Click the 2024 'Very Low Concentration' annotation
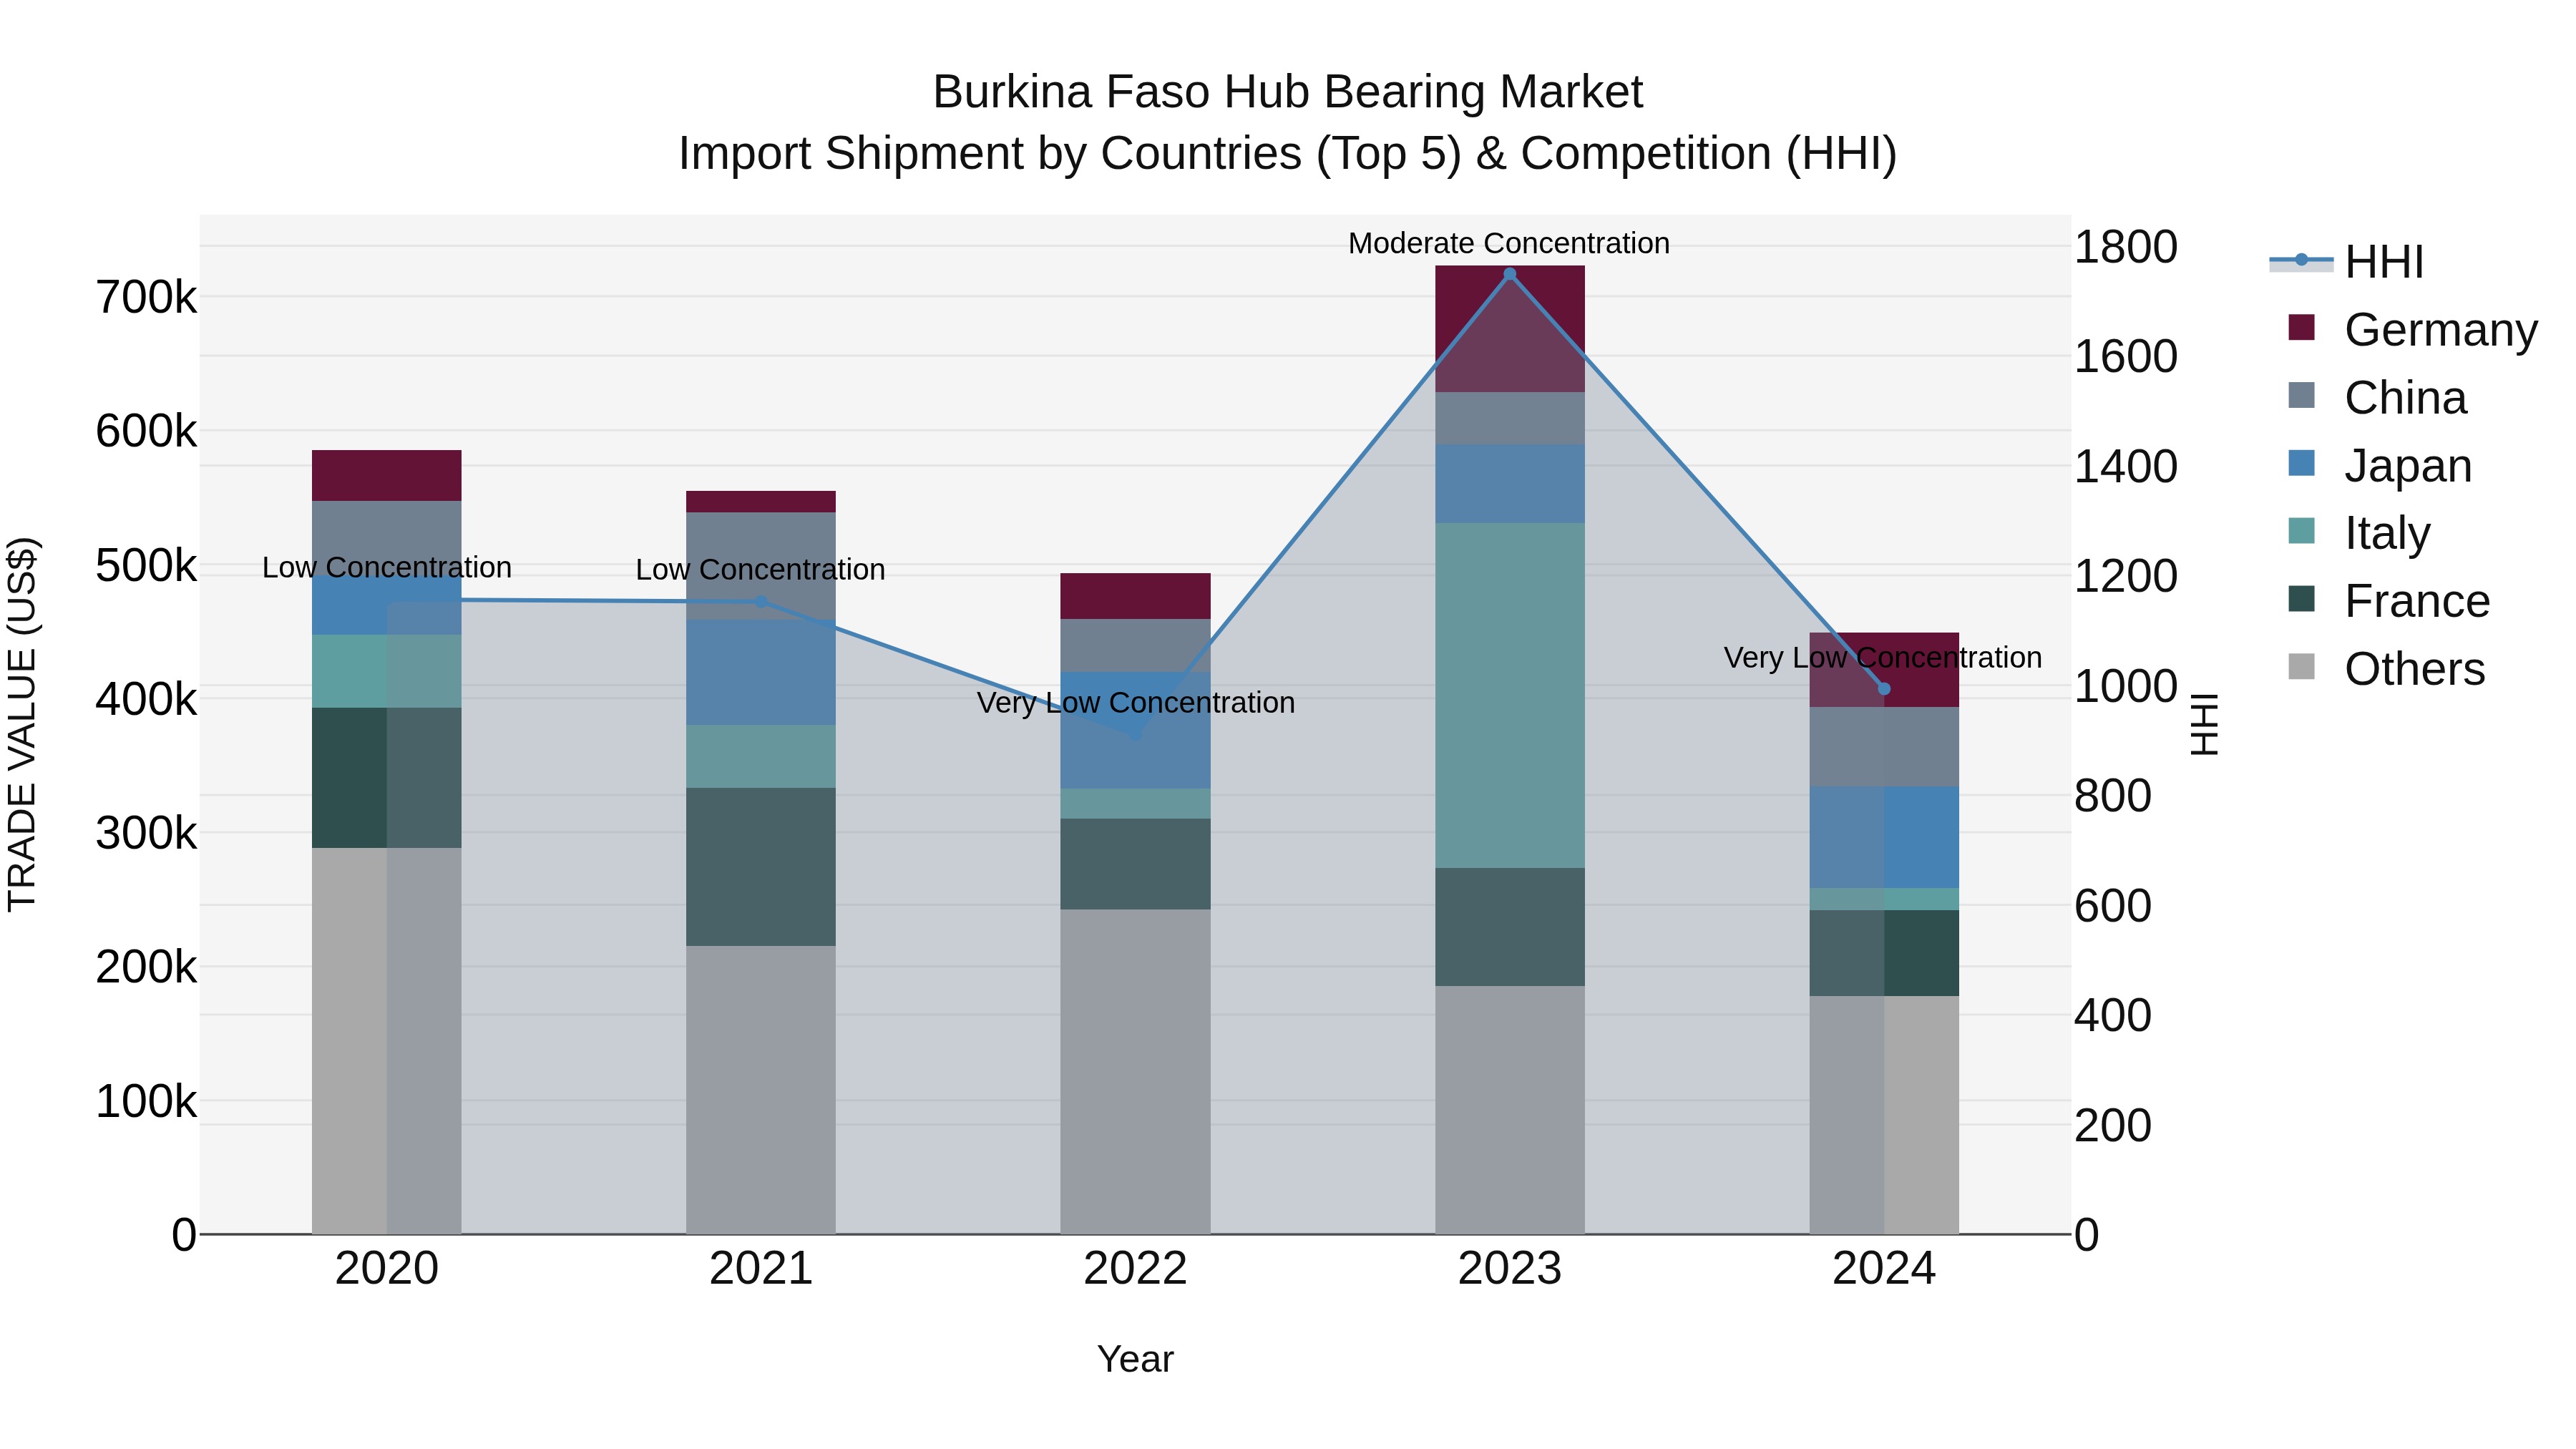Viewport: 2576px width, 1449px height. pyautogui.click(x=1883, y=657)
